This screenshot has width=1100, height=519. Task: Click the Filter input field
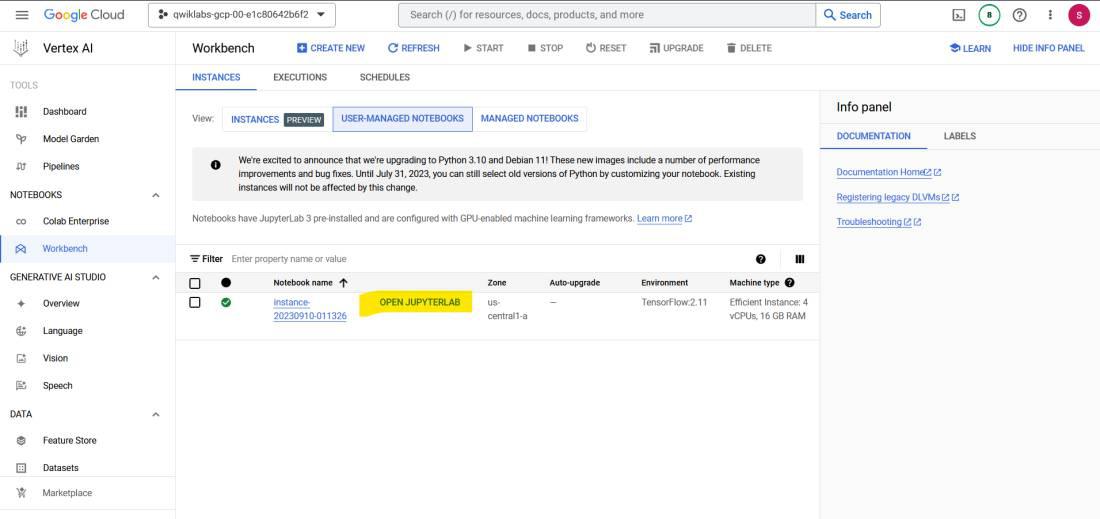point(484,259)
